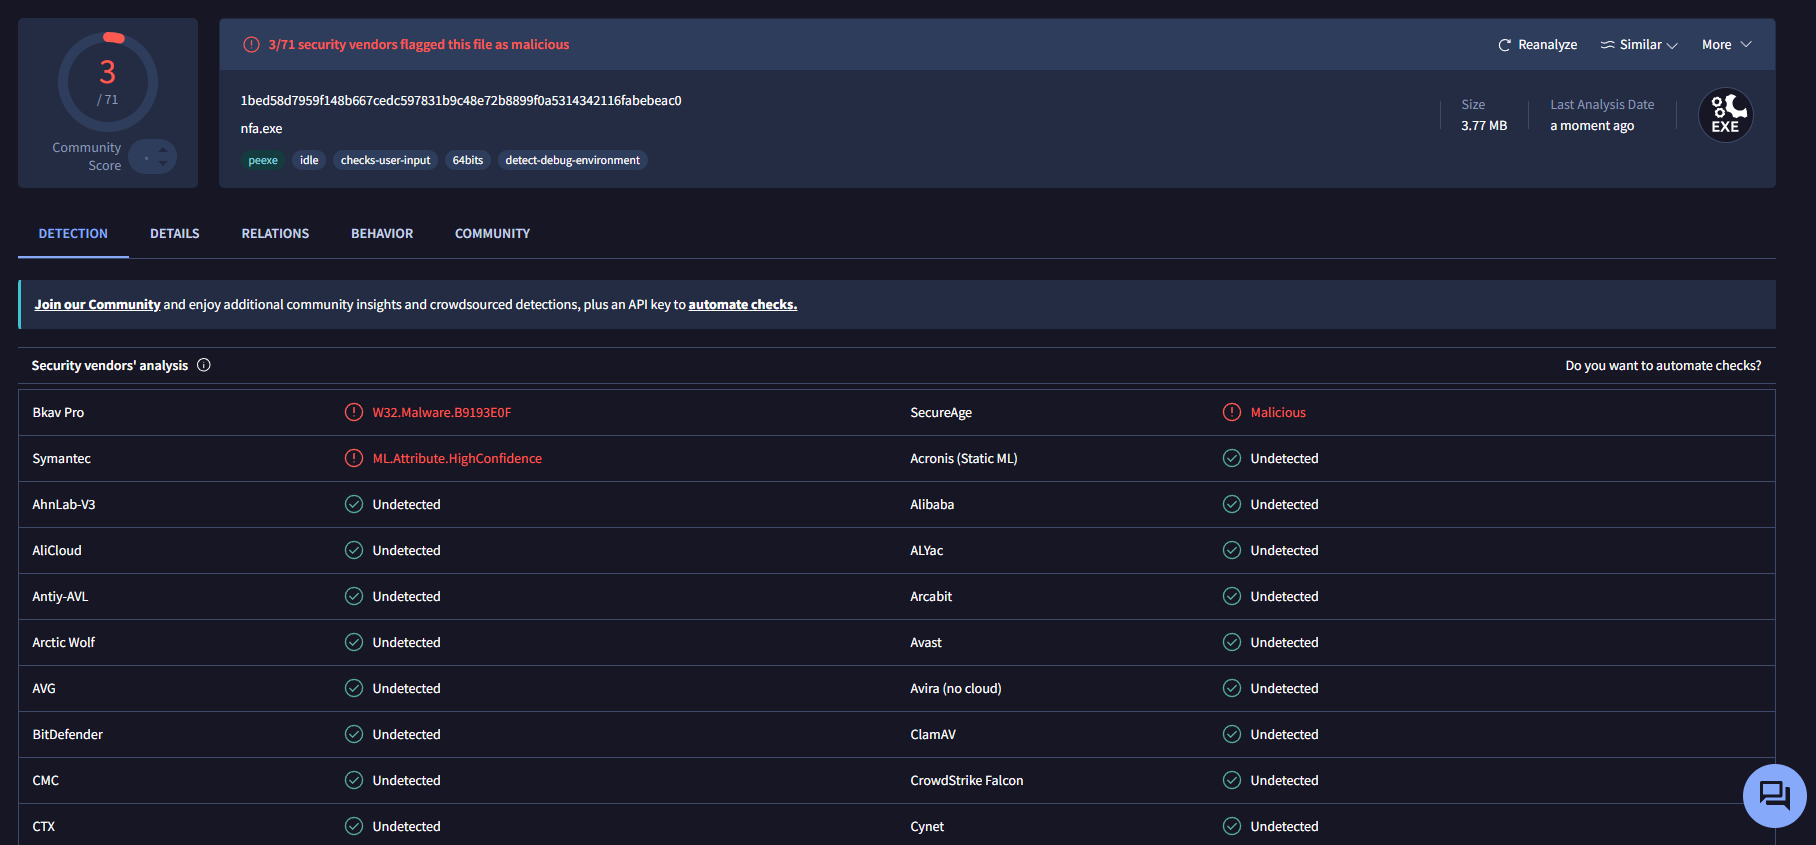Click the Bkav Pro vendor name
The height and width of the screenshot is (845, 1816).
pyautogui.click(x=58, y=413)
